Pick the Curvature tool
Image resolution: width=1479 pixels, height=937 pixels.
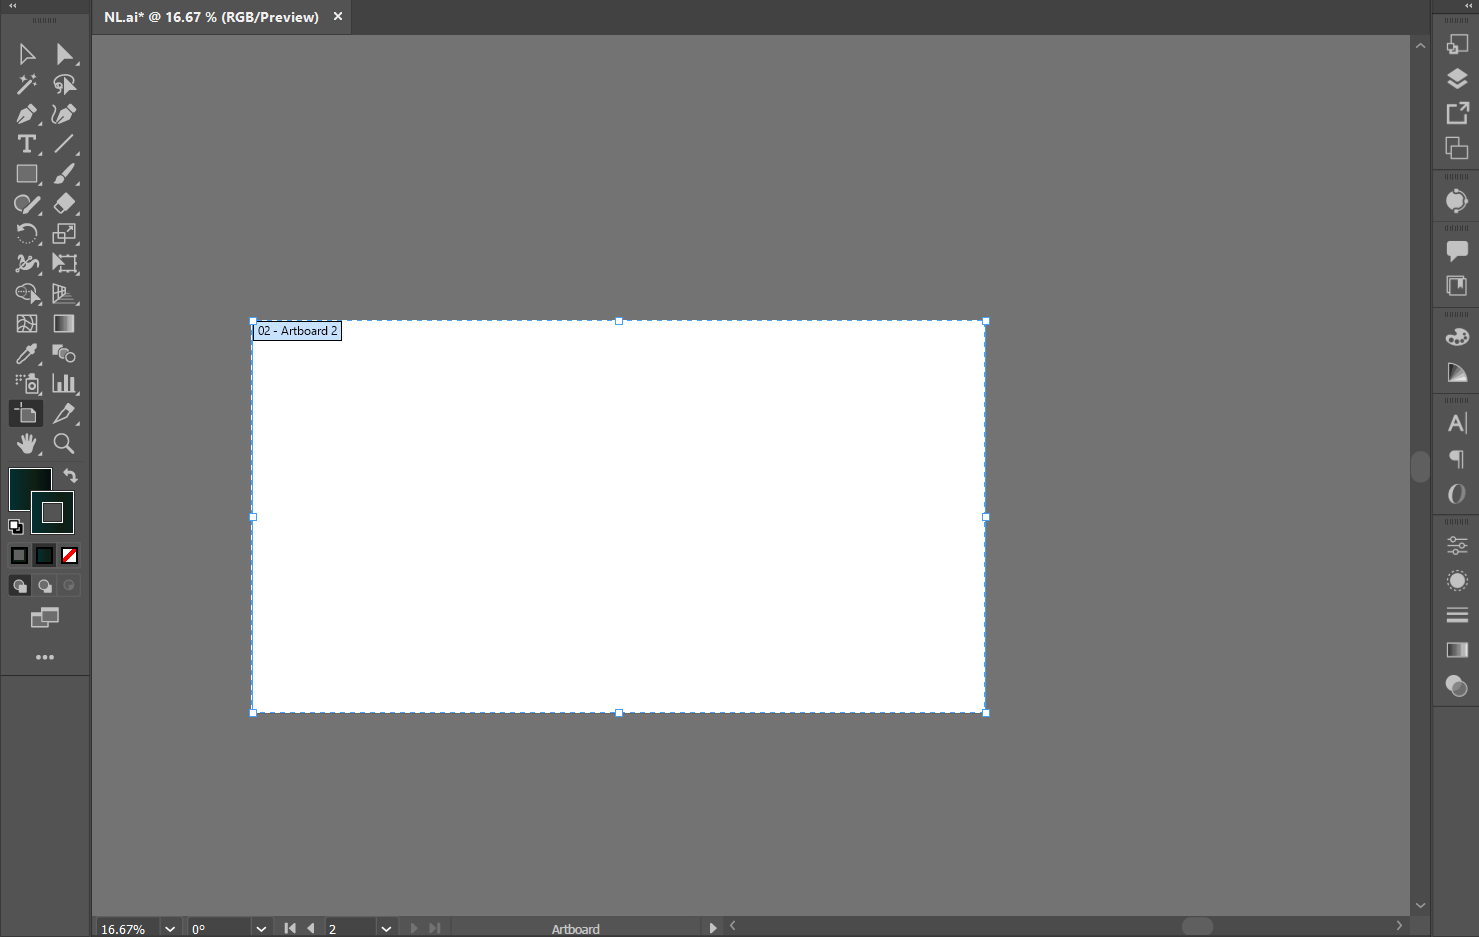pos(64,114)
